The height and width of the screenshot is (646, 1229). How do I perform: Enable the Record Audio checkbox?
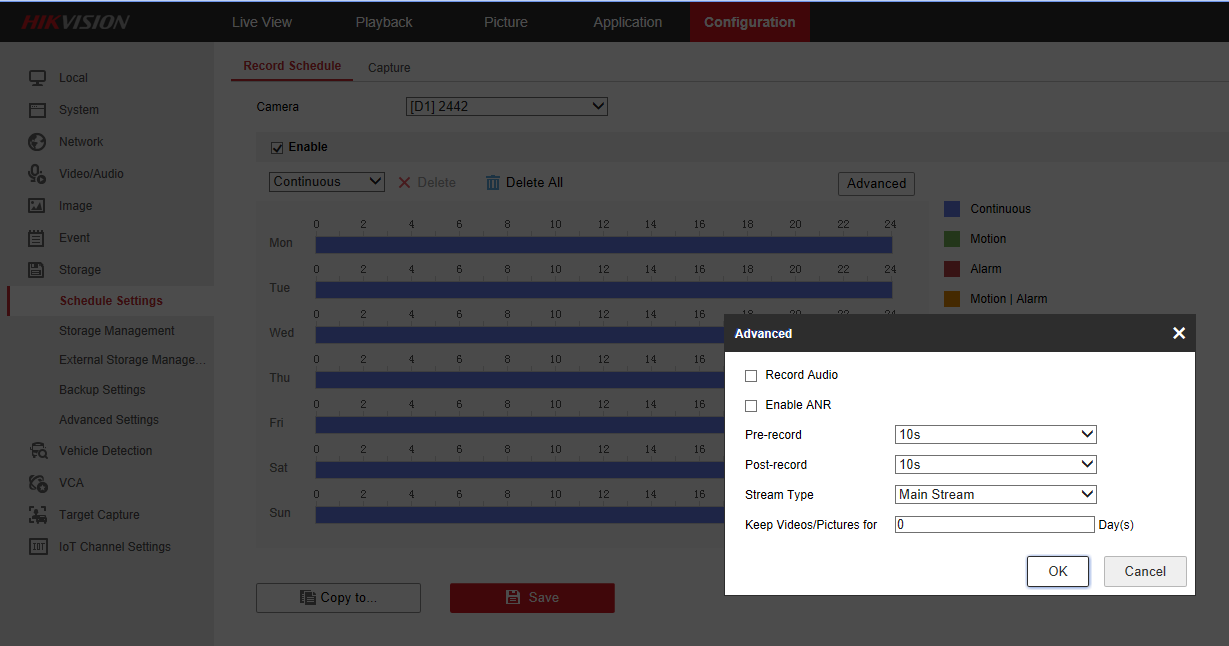coord(751,376)
